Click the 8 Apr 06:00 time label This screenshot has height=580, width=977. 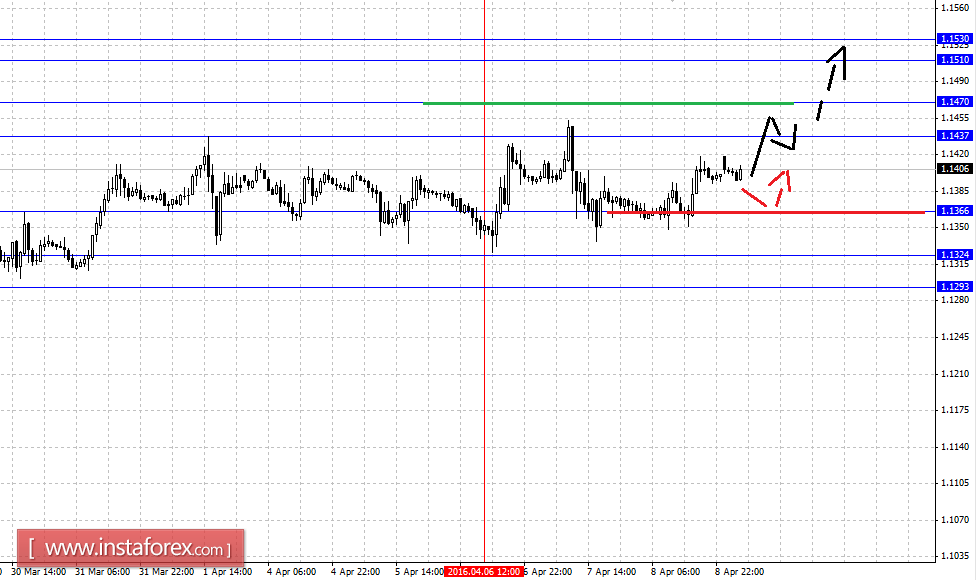(675, 571)
